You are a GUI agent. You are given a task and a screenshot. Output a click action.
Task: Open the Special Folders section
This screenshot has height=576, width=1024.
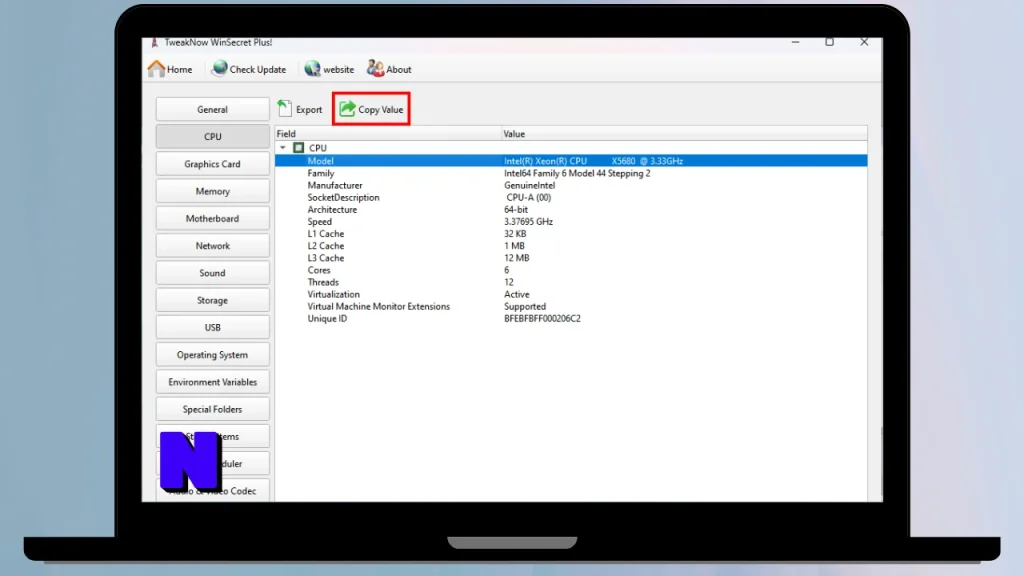[x=212, y=409]
